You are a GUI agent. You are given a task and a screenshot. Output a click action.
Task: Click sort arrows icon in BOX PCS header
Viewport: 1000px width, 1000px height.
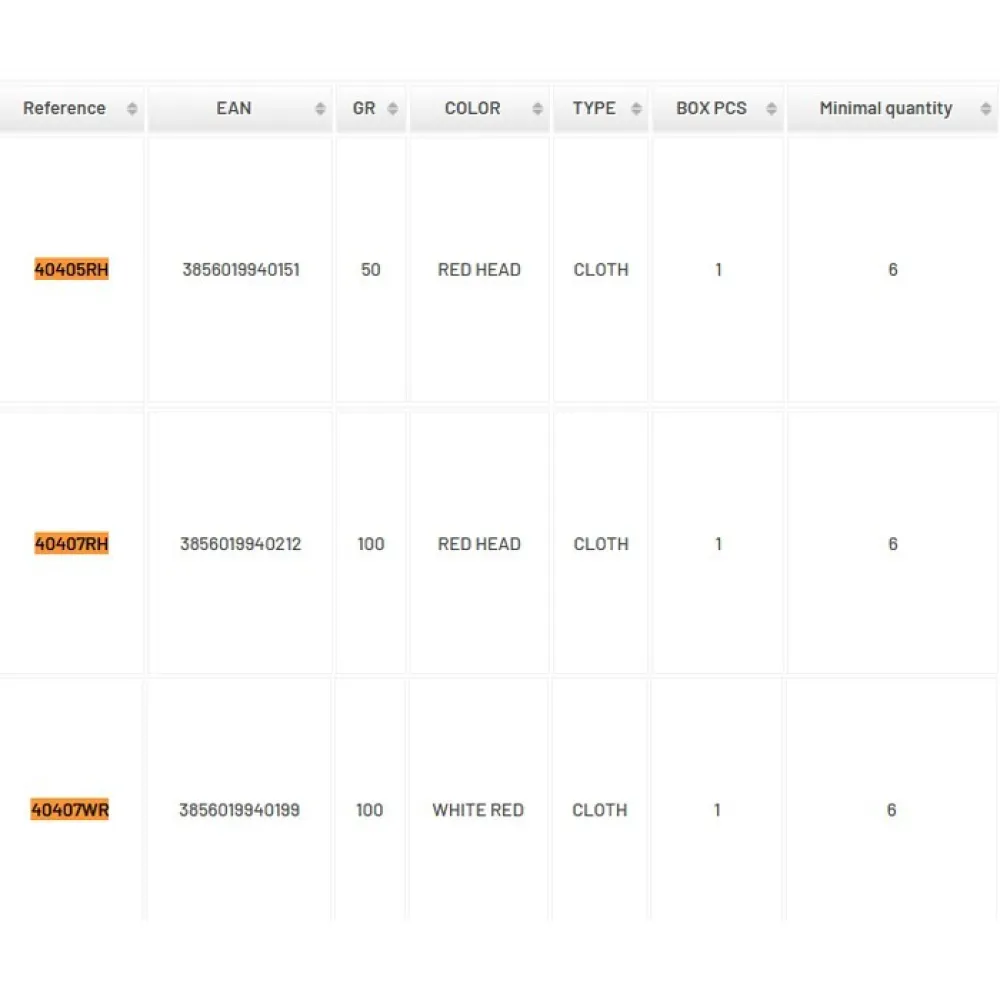pos(771,109)
